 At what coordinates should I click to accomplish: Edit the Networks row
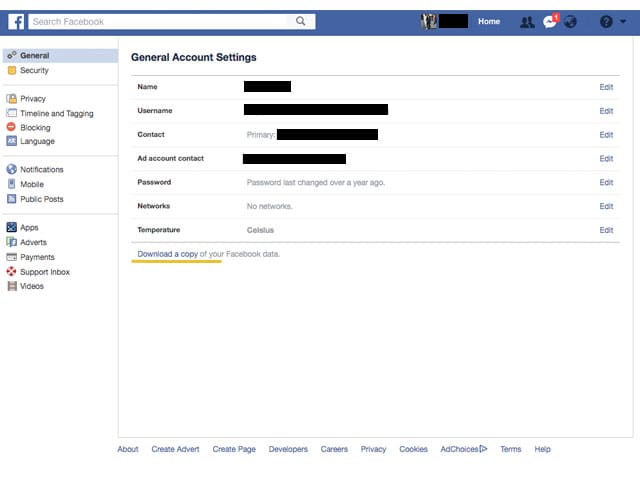(606, 206)
